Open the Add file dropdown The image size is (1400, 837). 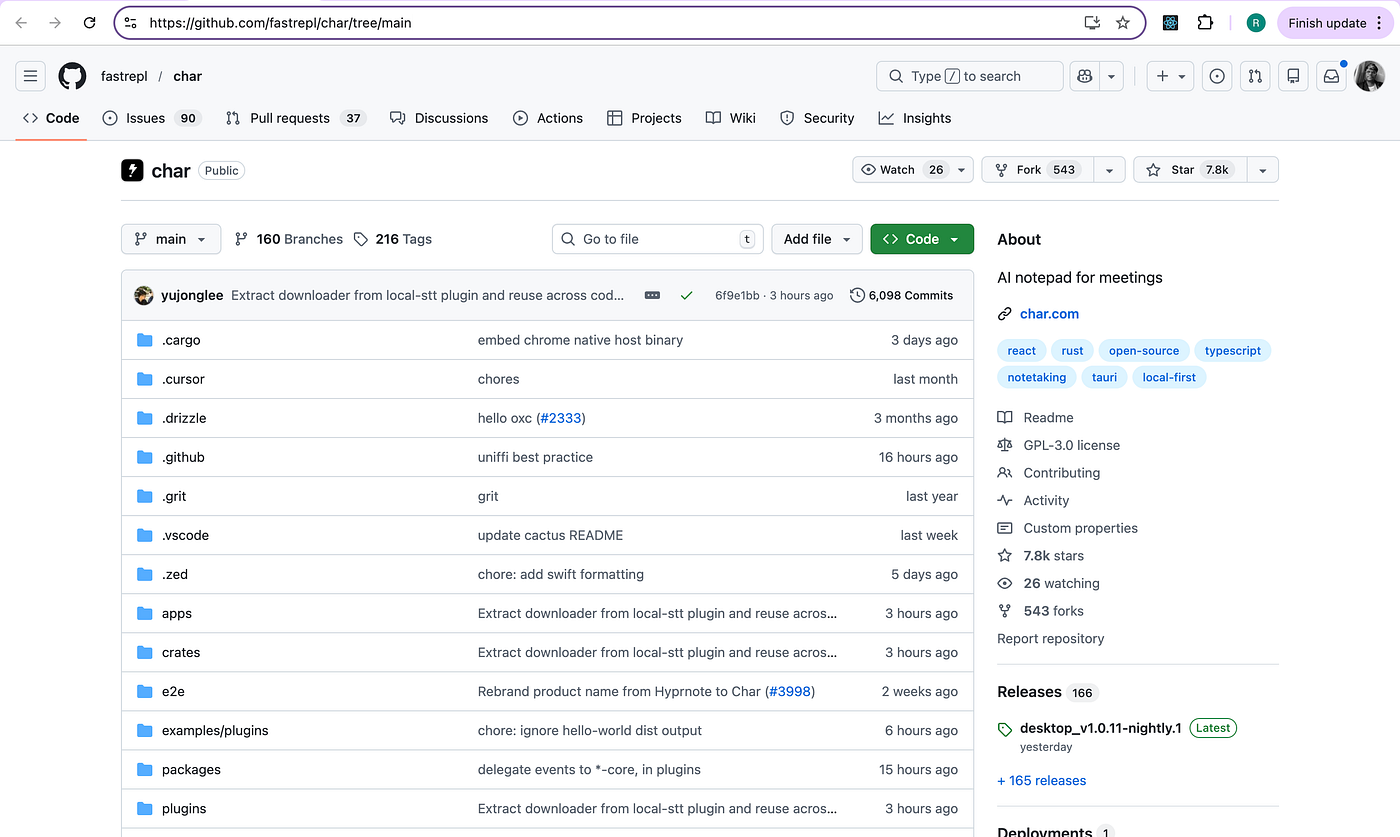point(816,239)
